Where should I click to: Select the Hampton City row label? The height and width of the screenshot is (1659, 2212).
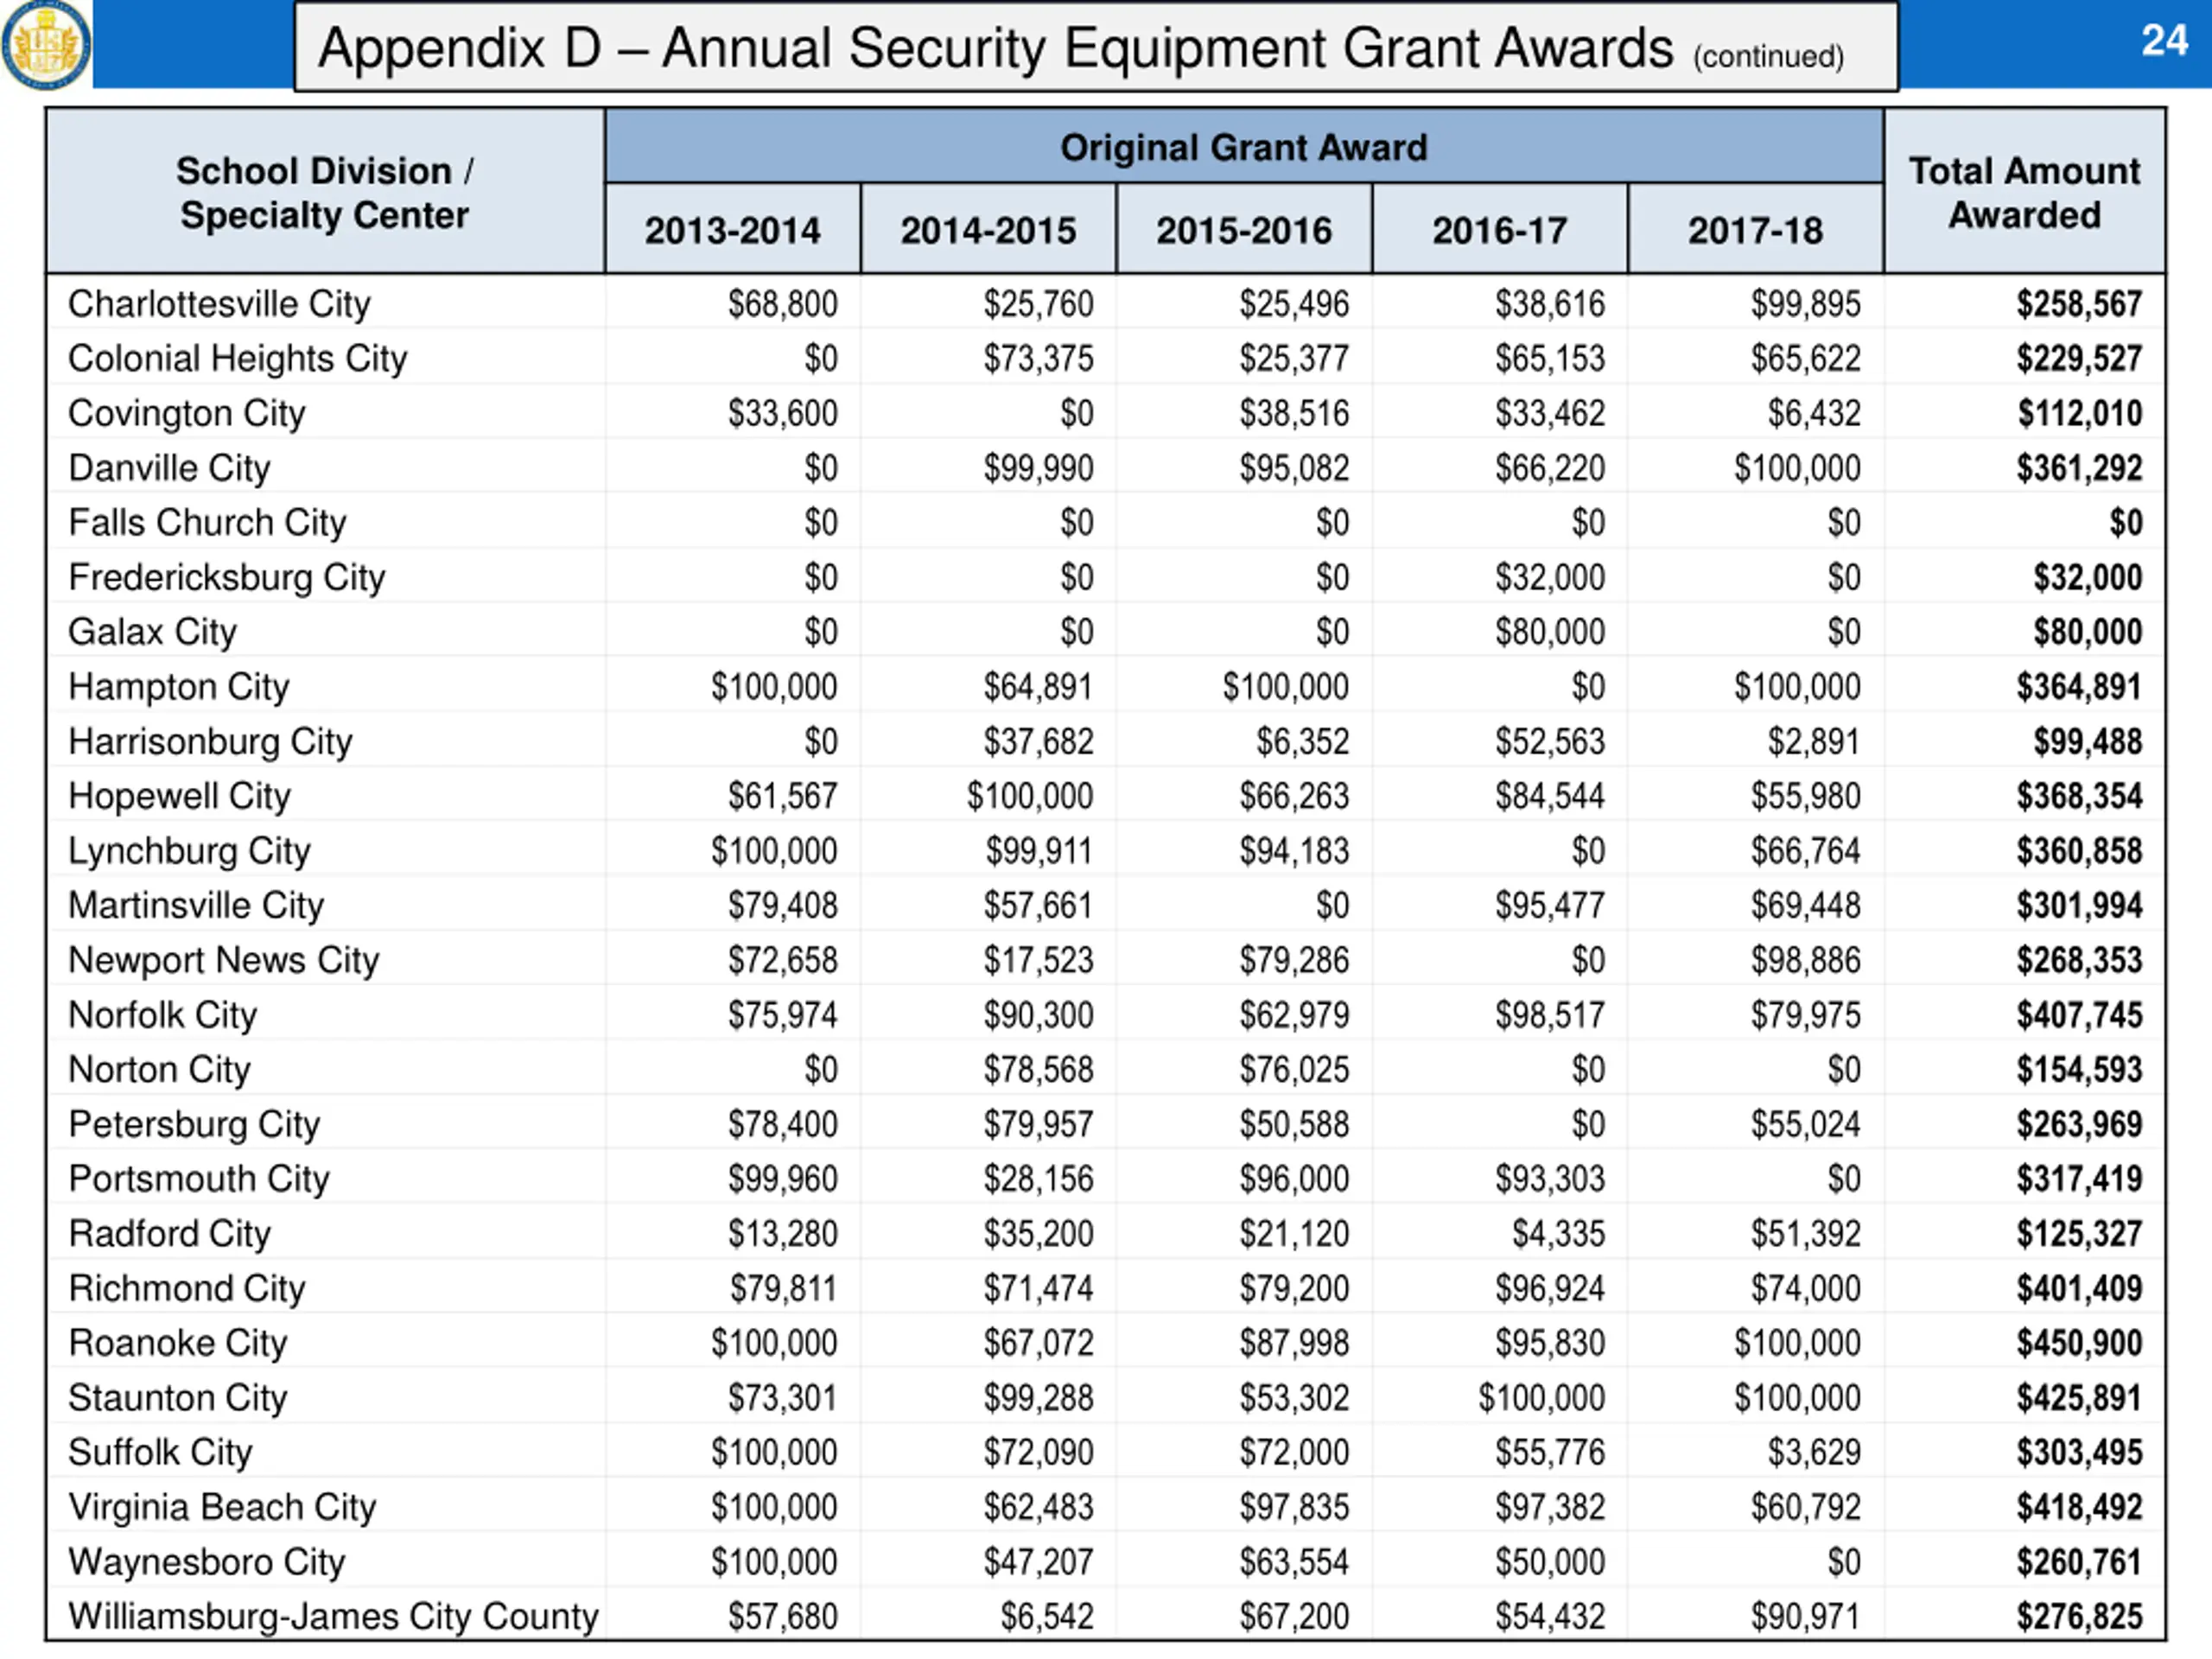point(179,687)
